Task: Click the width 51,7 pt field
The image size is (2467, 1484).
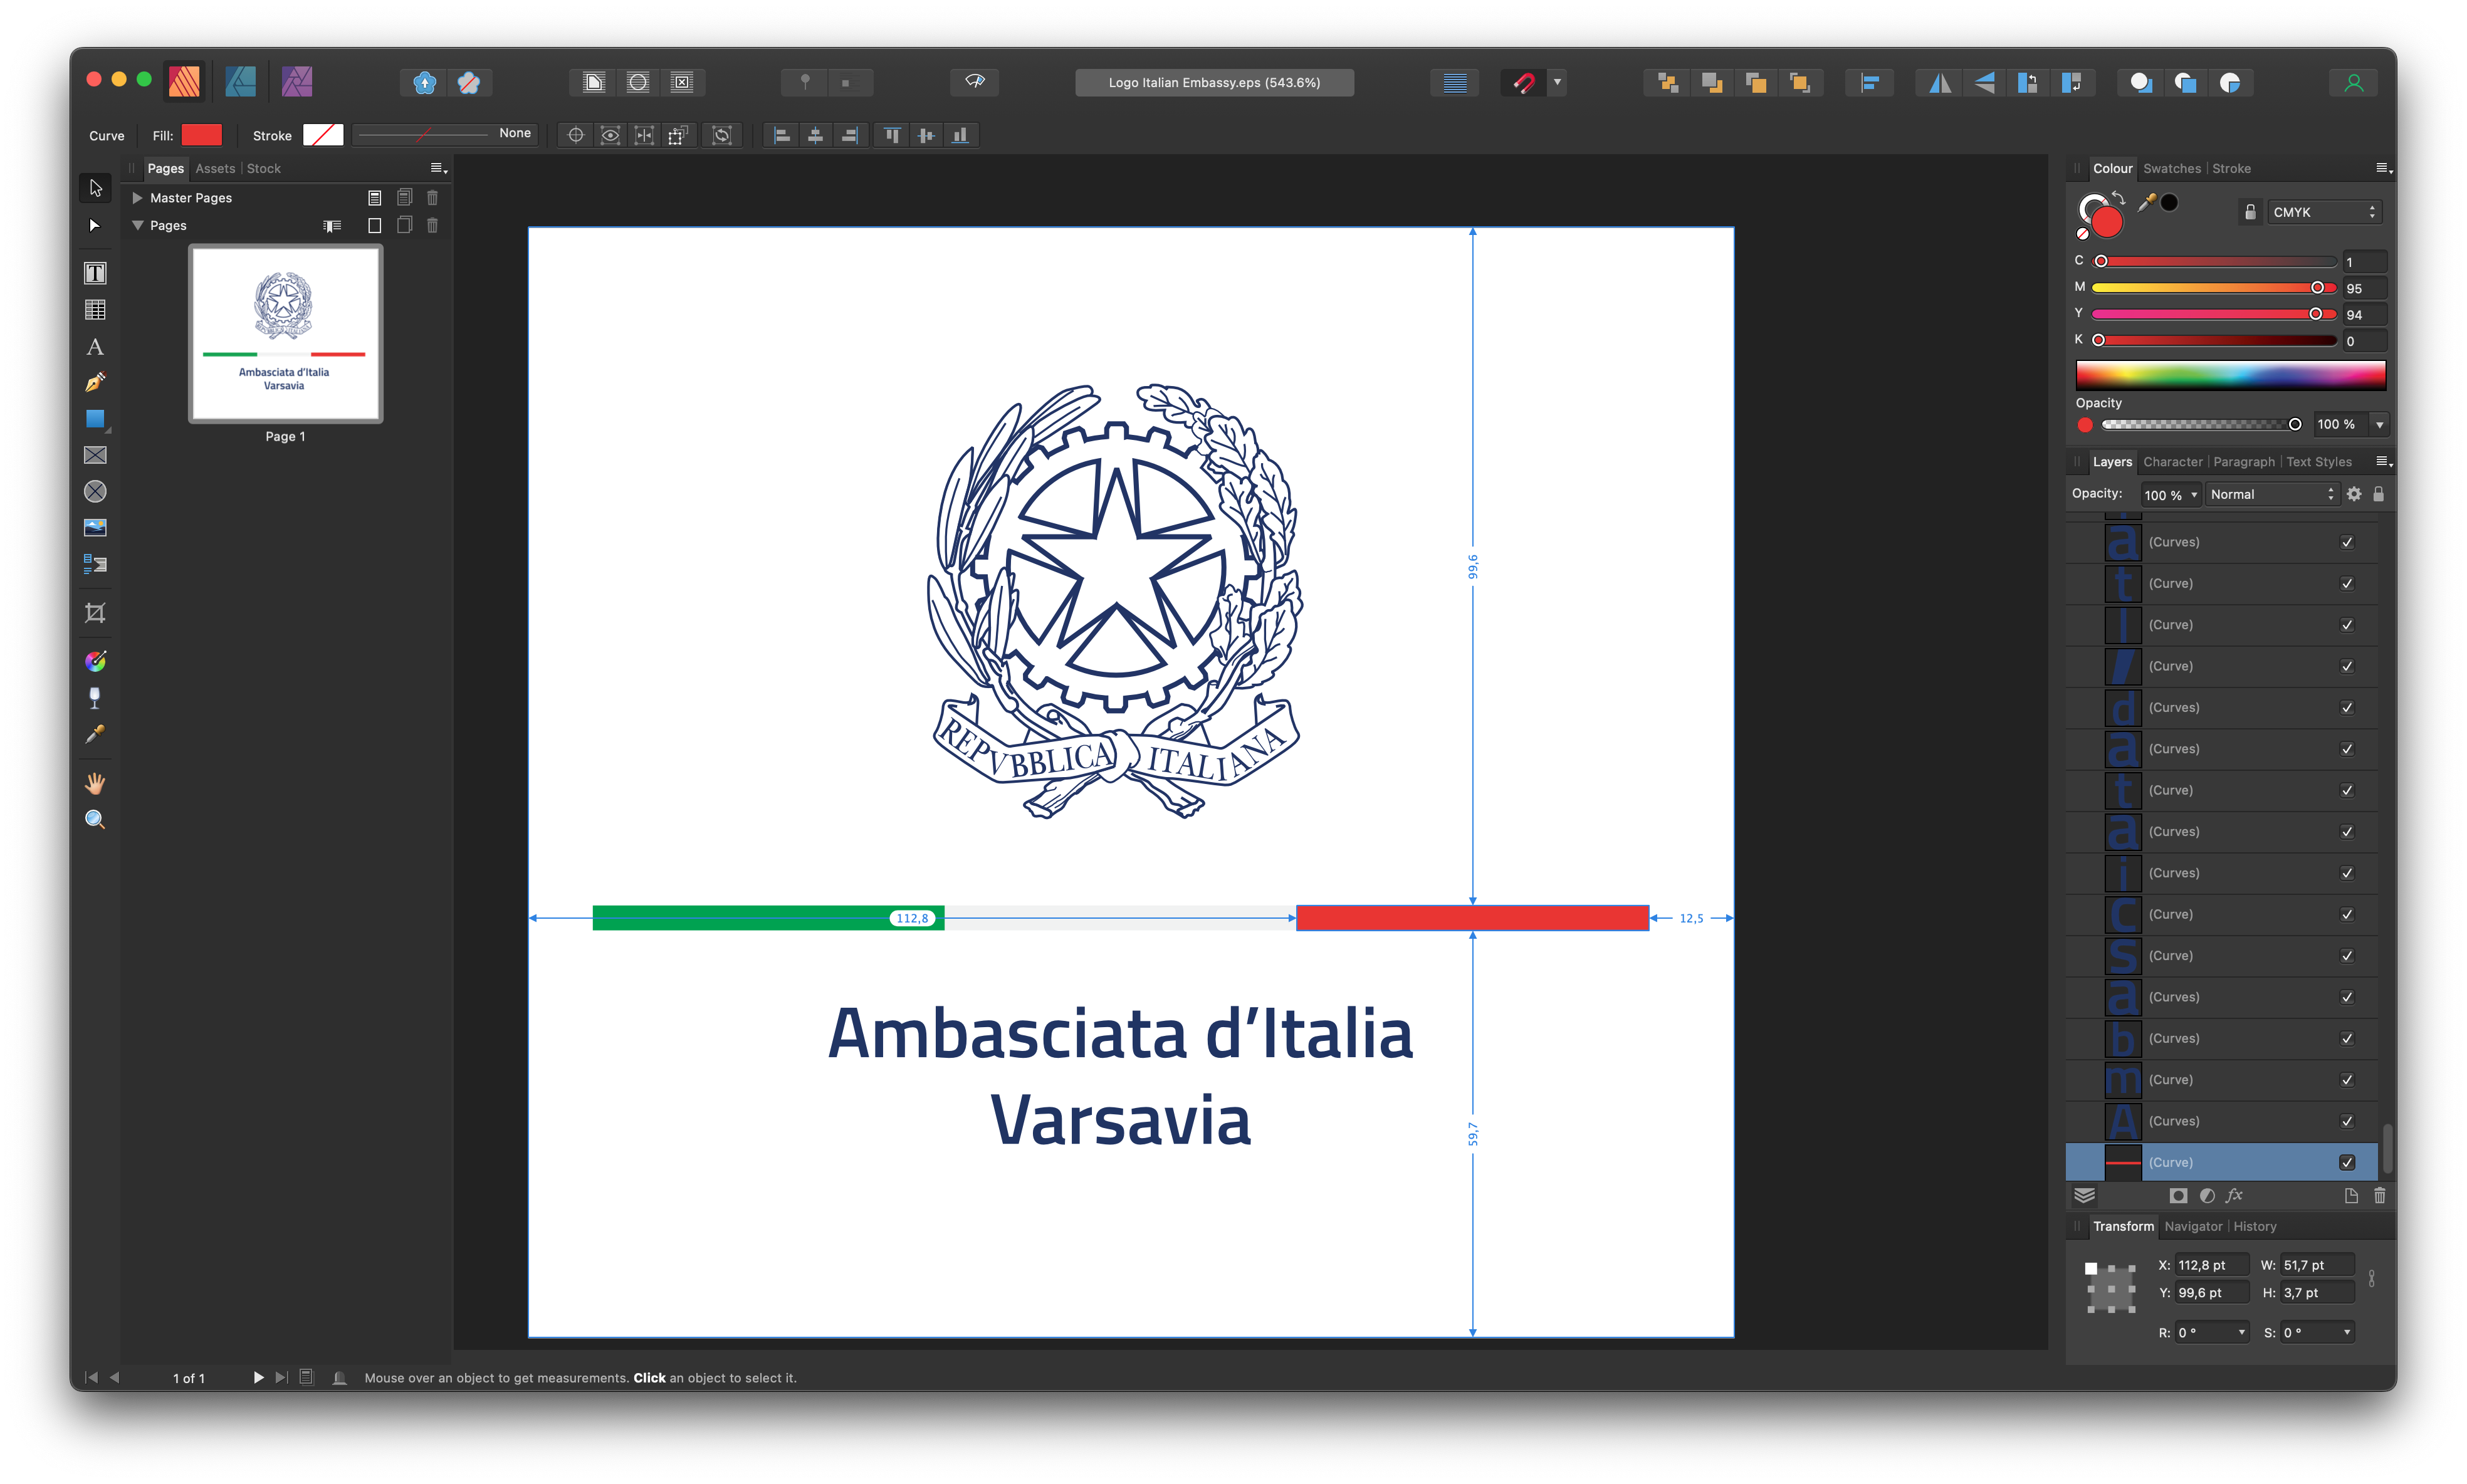Action: (2317, 1266)
